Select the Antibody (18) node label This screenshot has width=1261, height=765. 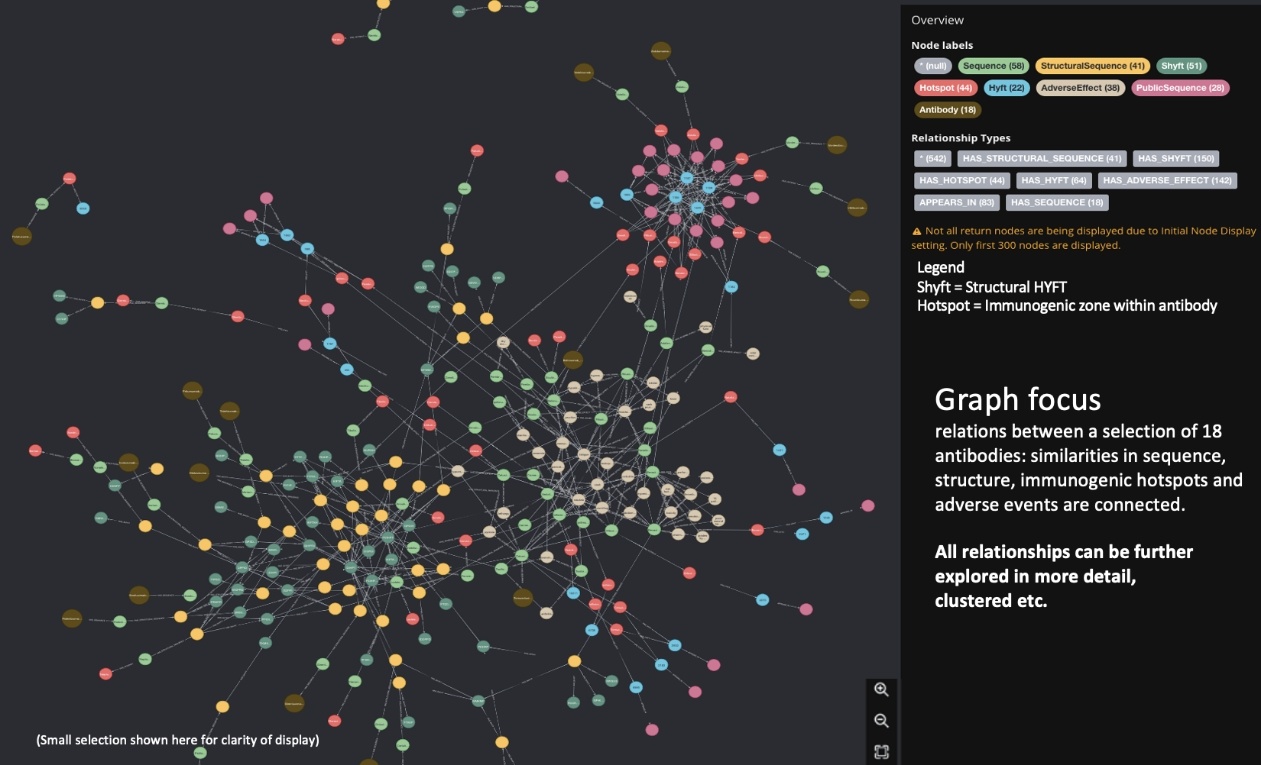click(948, 110)
